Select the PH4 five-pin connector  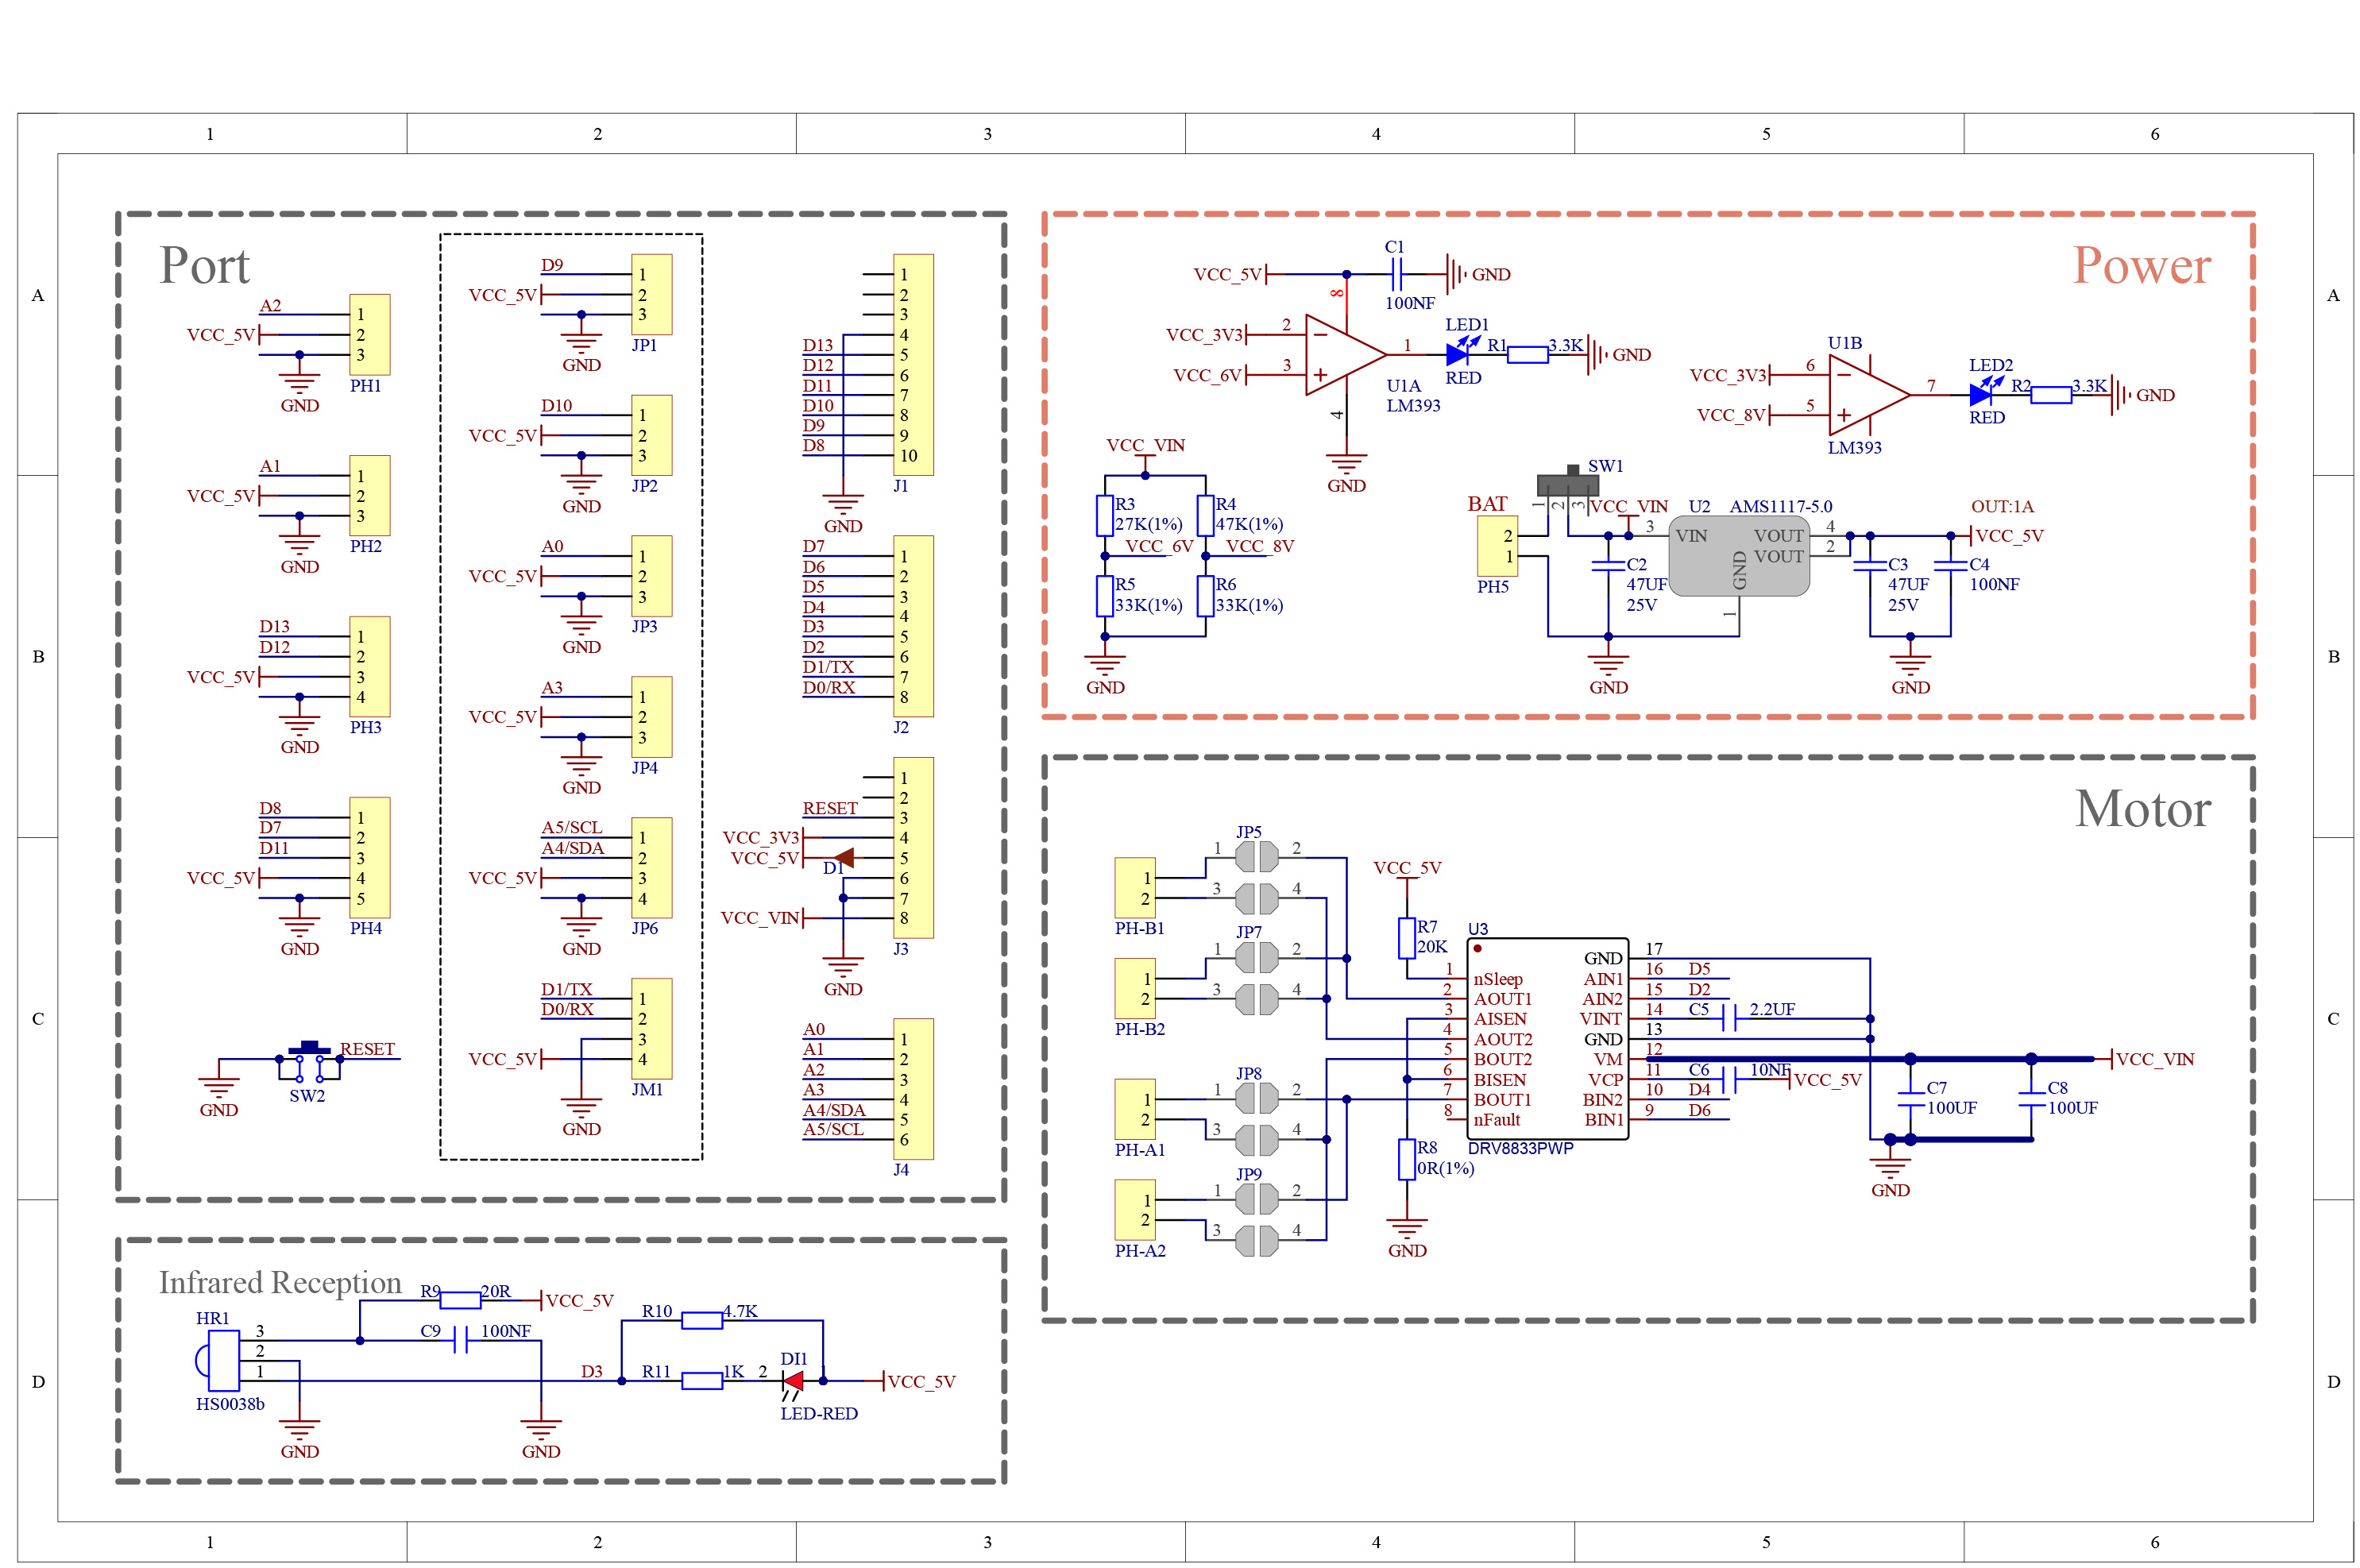369,858
